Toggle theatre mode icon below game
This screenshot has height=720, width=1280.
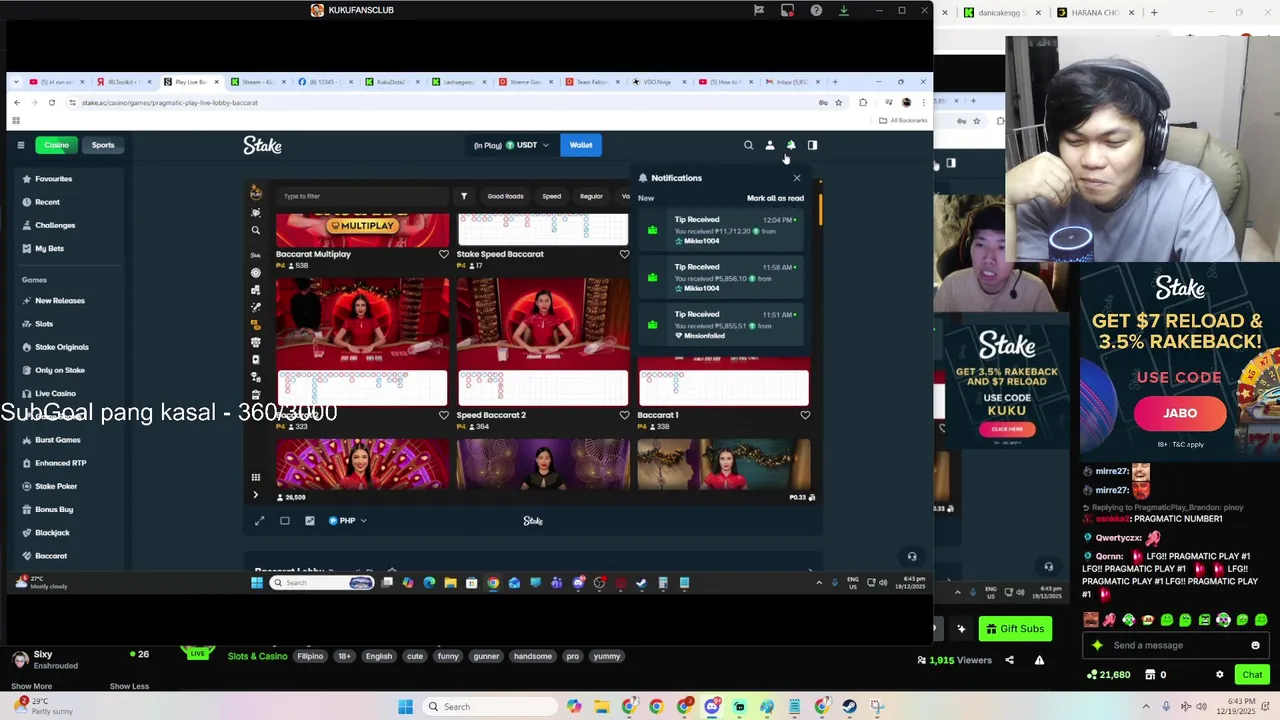tap(285, 521)
